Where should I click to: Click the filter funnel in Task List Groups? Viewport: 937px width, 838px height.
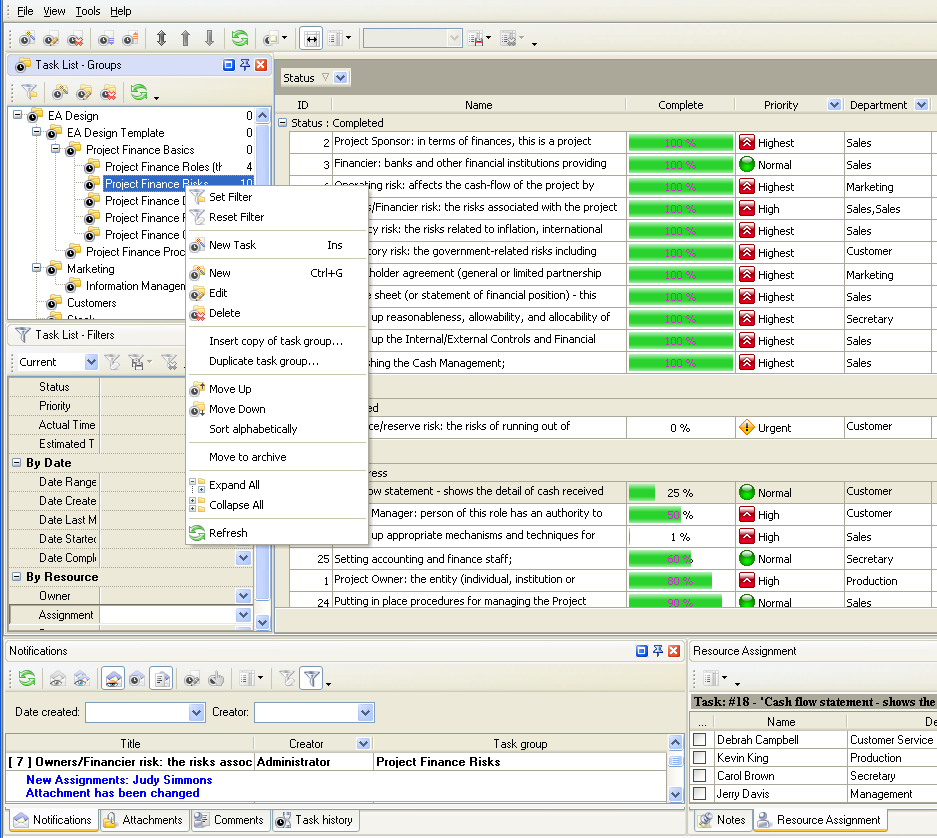[x=29, y=92]
